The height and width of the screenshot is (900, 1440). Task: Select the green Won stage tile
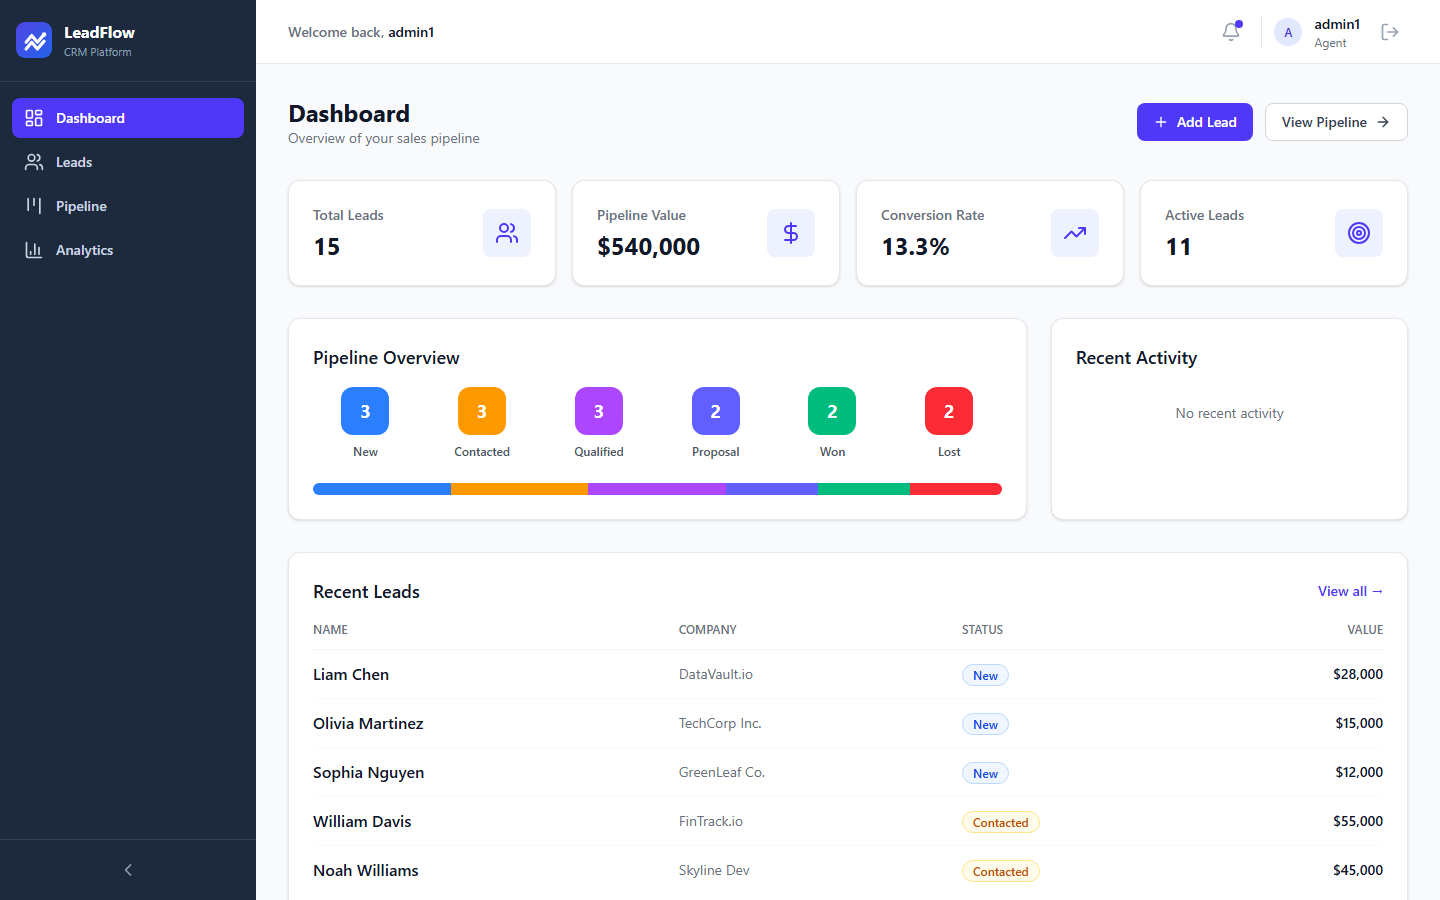click(832, 411)
